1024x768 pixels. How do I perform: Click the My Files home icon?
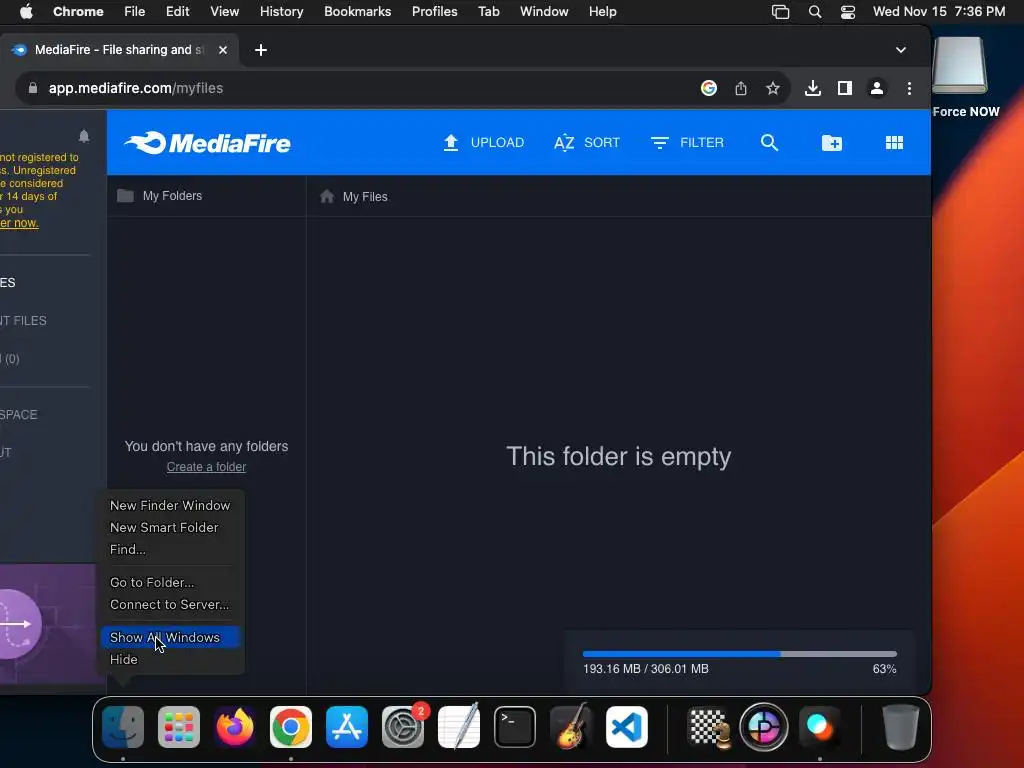[327, 196]
